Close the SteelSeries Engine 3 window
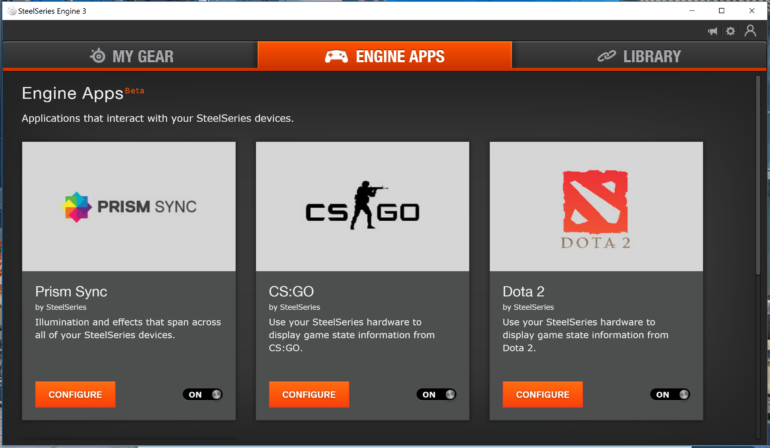Image resolution: width=770 pixels, height=448 pixels. coord(751,10)
